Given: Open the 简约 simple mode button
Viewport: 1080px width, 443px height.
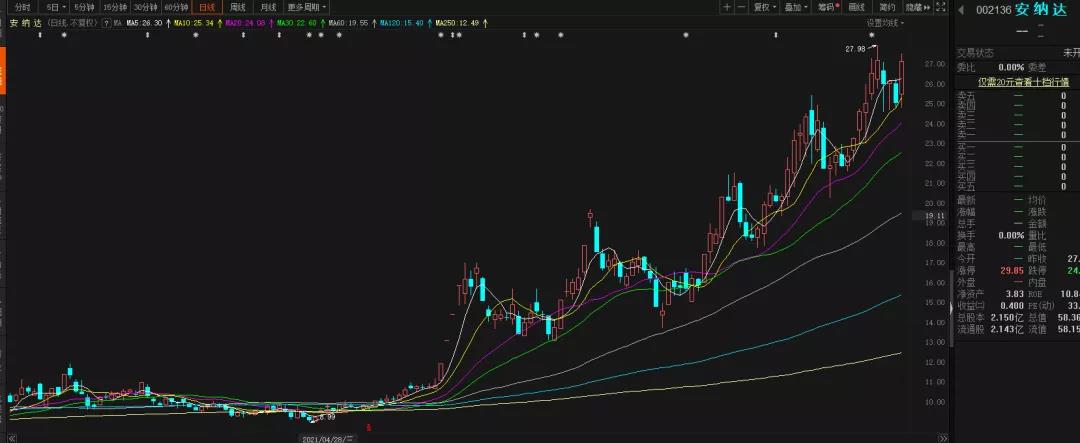Looking at the screenshot, I should [x=886, y=7].
